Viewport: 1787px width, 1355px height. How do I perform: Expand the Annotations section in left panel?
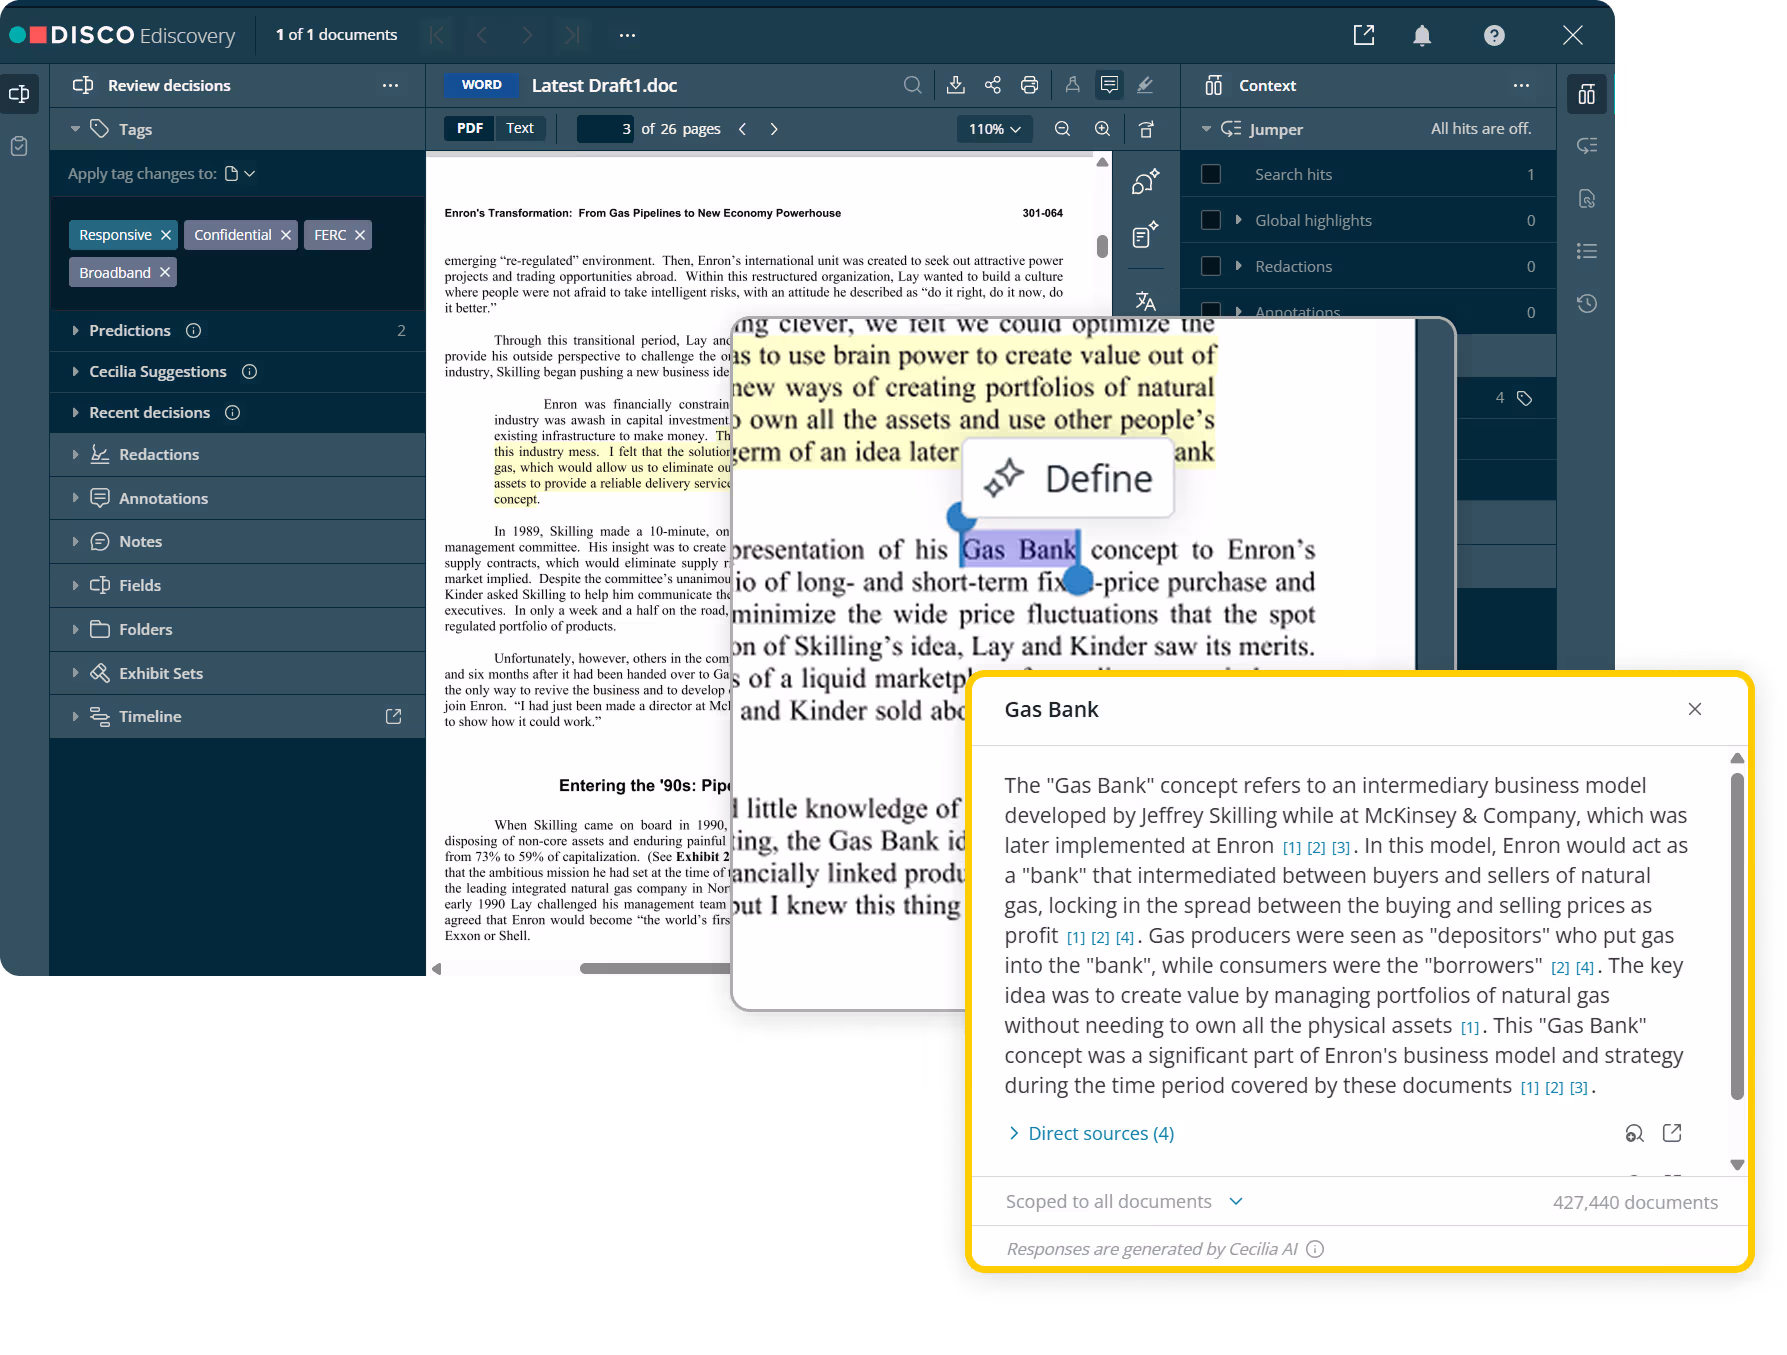(75, 498)
